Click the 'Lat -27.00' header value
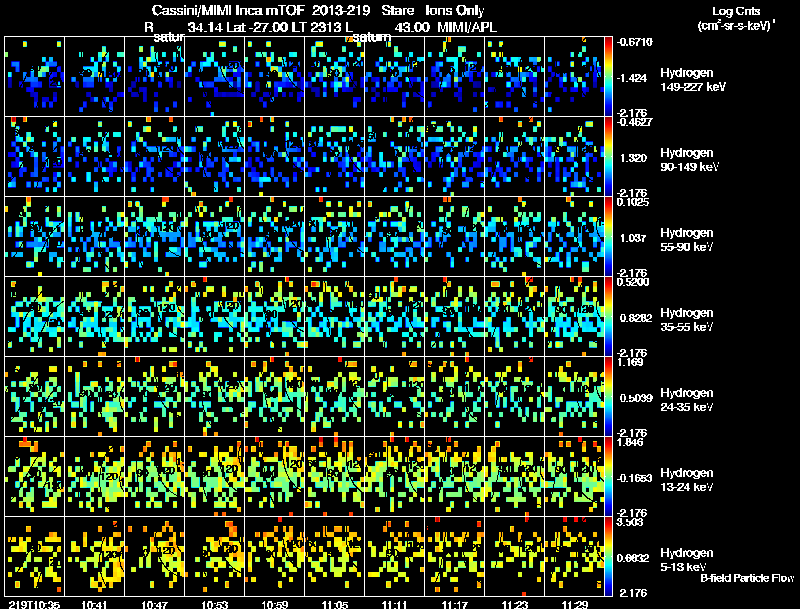The width and height of the screenshot is (800, 609). point(257,28)
